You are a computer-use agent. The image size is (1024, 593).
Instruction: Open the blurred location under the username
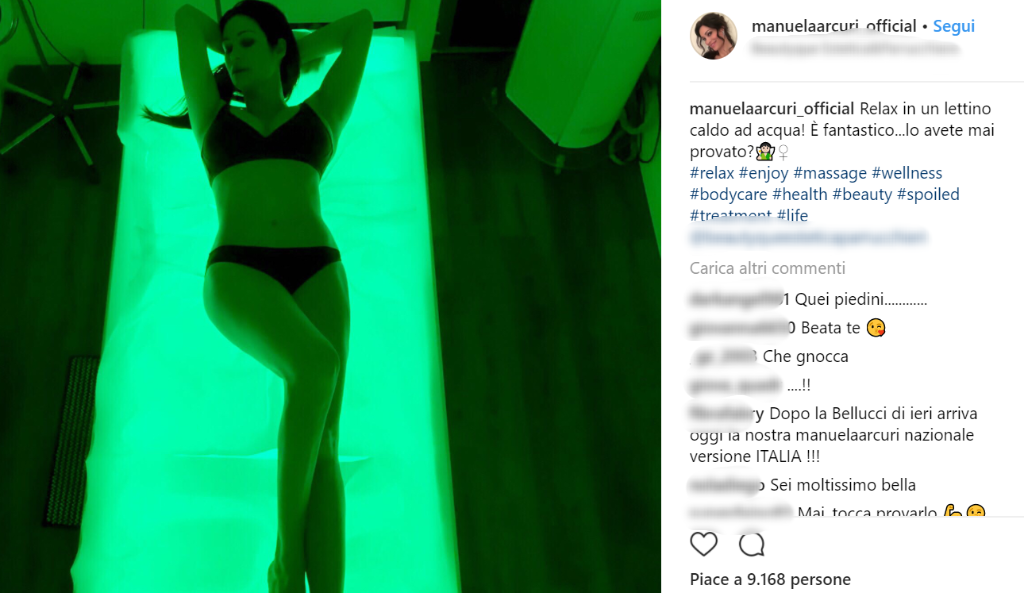tap(855, 49)
